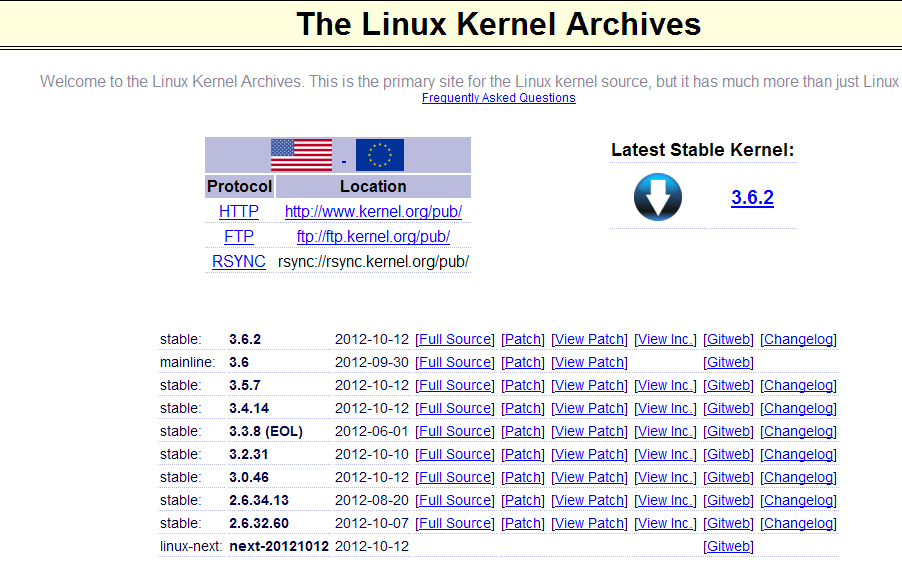Open View Patch for stable 3.6.2
Image resolution: width=902 pixels, height=574 pixels.
click(x=590, y=339)
